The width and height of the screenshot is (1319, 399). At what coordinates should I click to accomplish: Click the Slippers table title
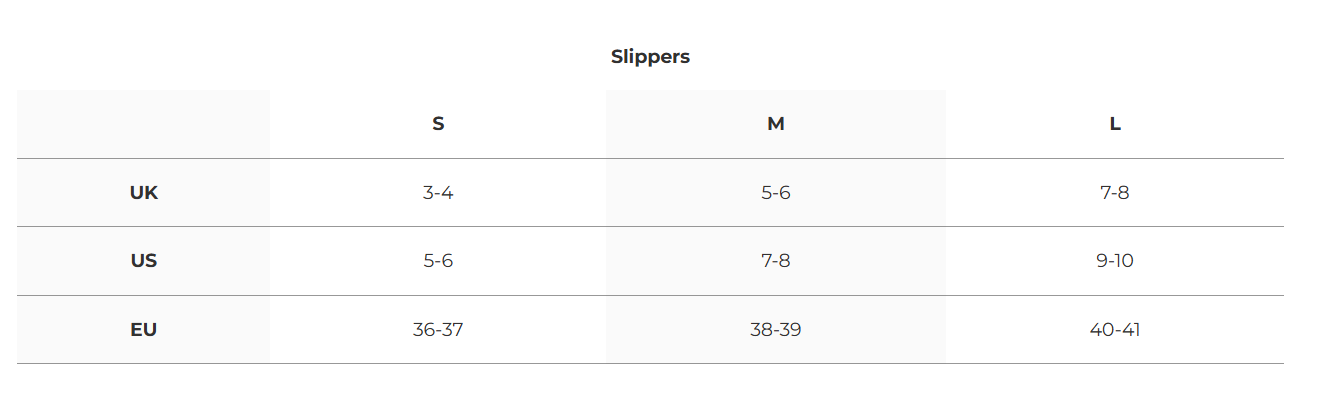650,57
